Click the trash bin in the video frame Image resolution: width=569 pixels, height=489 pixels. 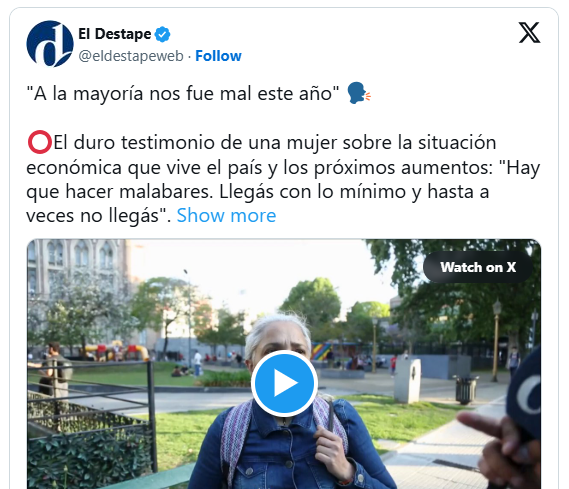coord(465,390)
